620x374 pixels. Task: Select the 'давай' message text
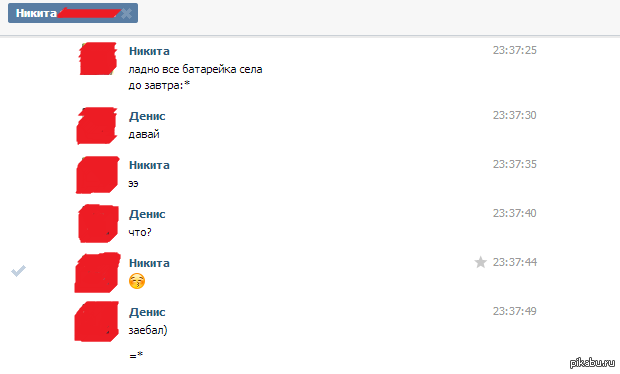point(144,134)
